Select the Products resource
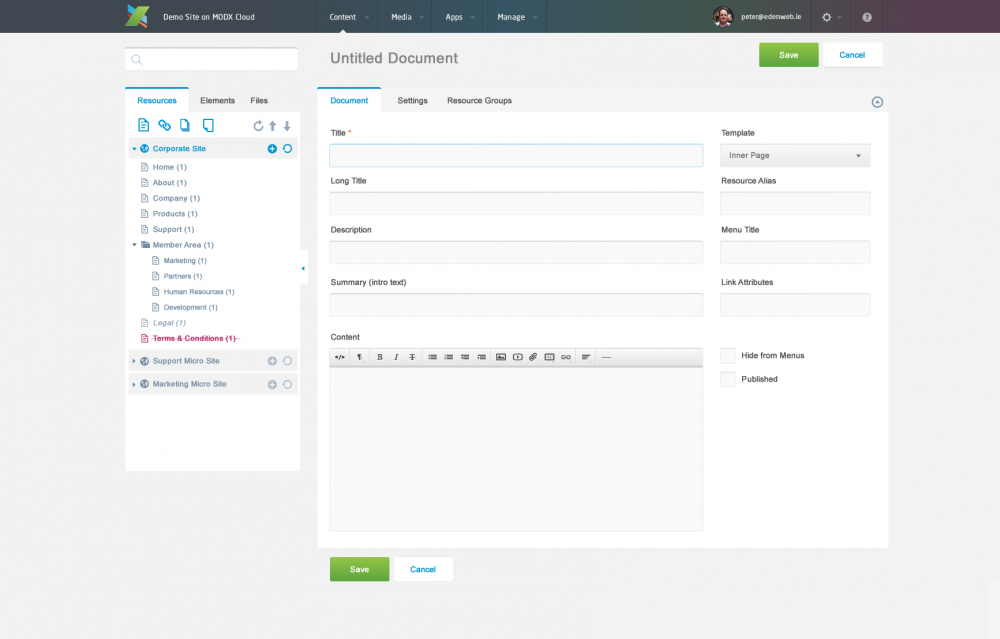This screenshot has width=1000, height=639. (x=175, y=214)
